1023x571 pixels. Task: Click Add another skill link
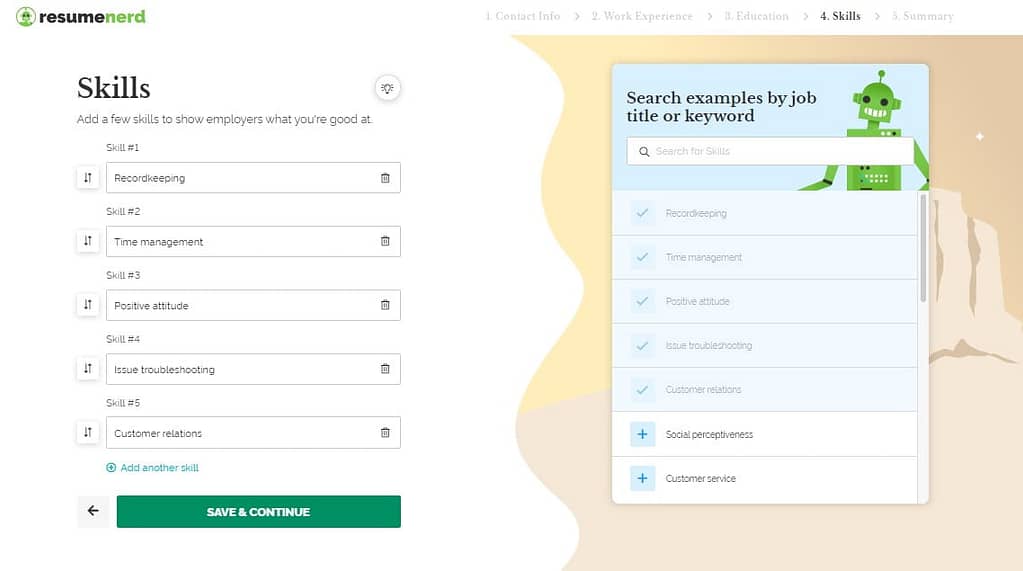pyautogui.click(x=153, y=468)
